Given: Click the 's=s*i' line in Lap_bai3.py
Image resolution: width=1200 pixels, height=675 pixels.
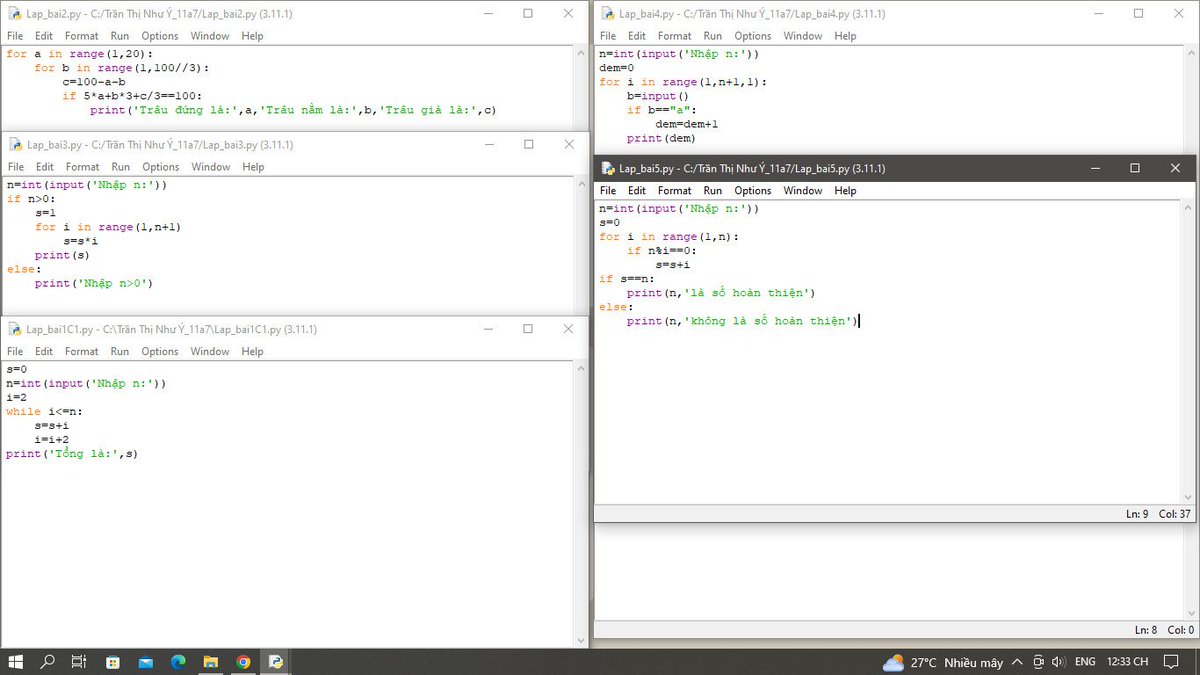Looking at the screenshot, I should 80,241.
